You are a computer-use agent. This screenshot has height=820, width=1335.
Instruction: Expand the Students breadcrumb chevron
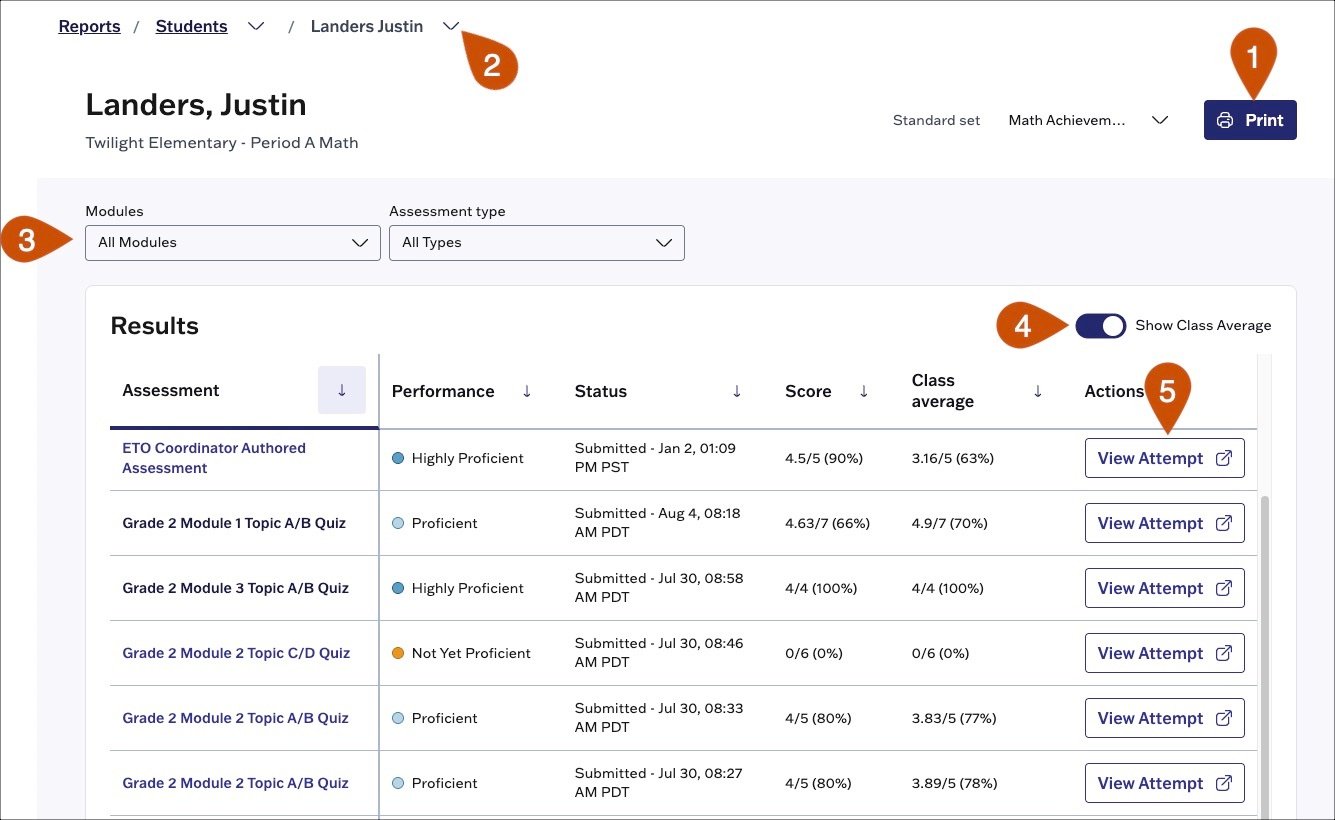tap(256, 27)
